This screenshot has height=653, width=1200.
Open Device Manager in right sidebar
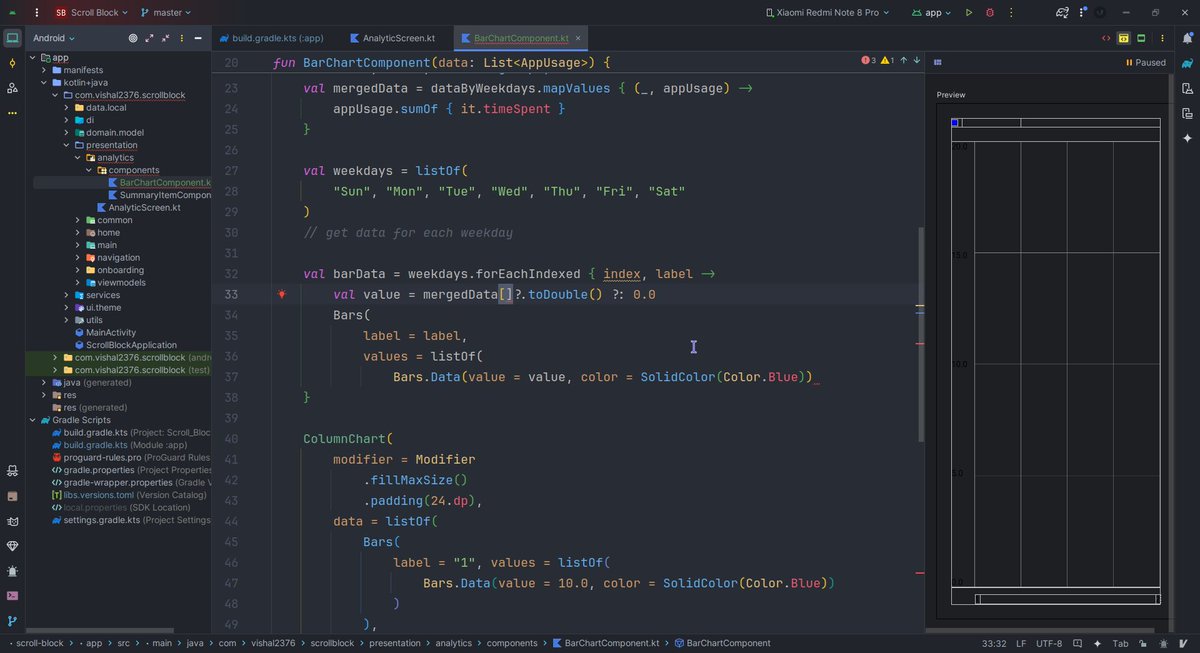coord(1187,88)
